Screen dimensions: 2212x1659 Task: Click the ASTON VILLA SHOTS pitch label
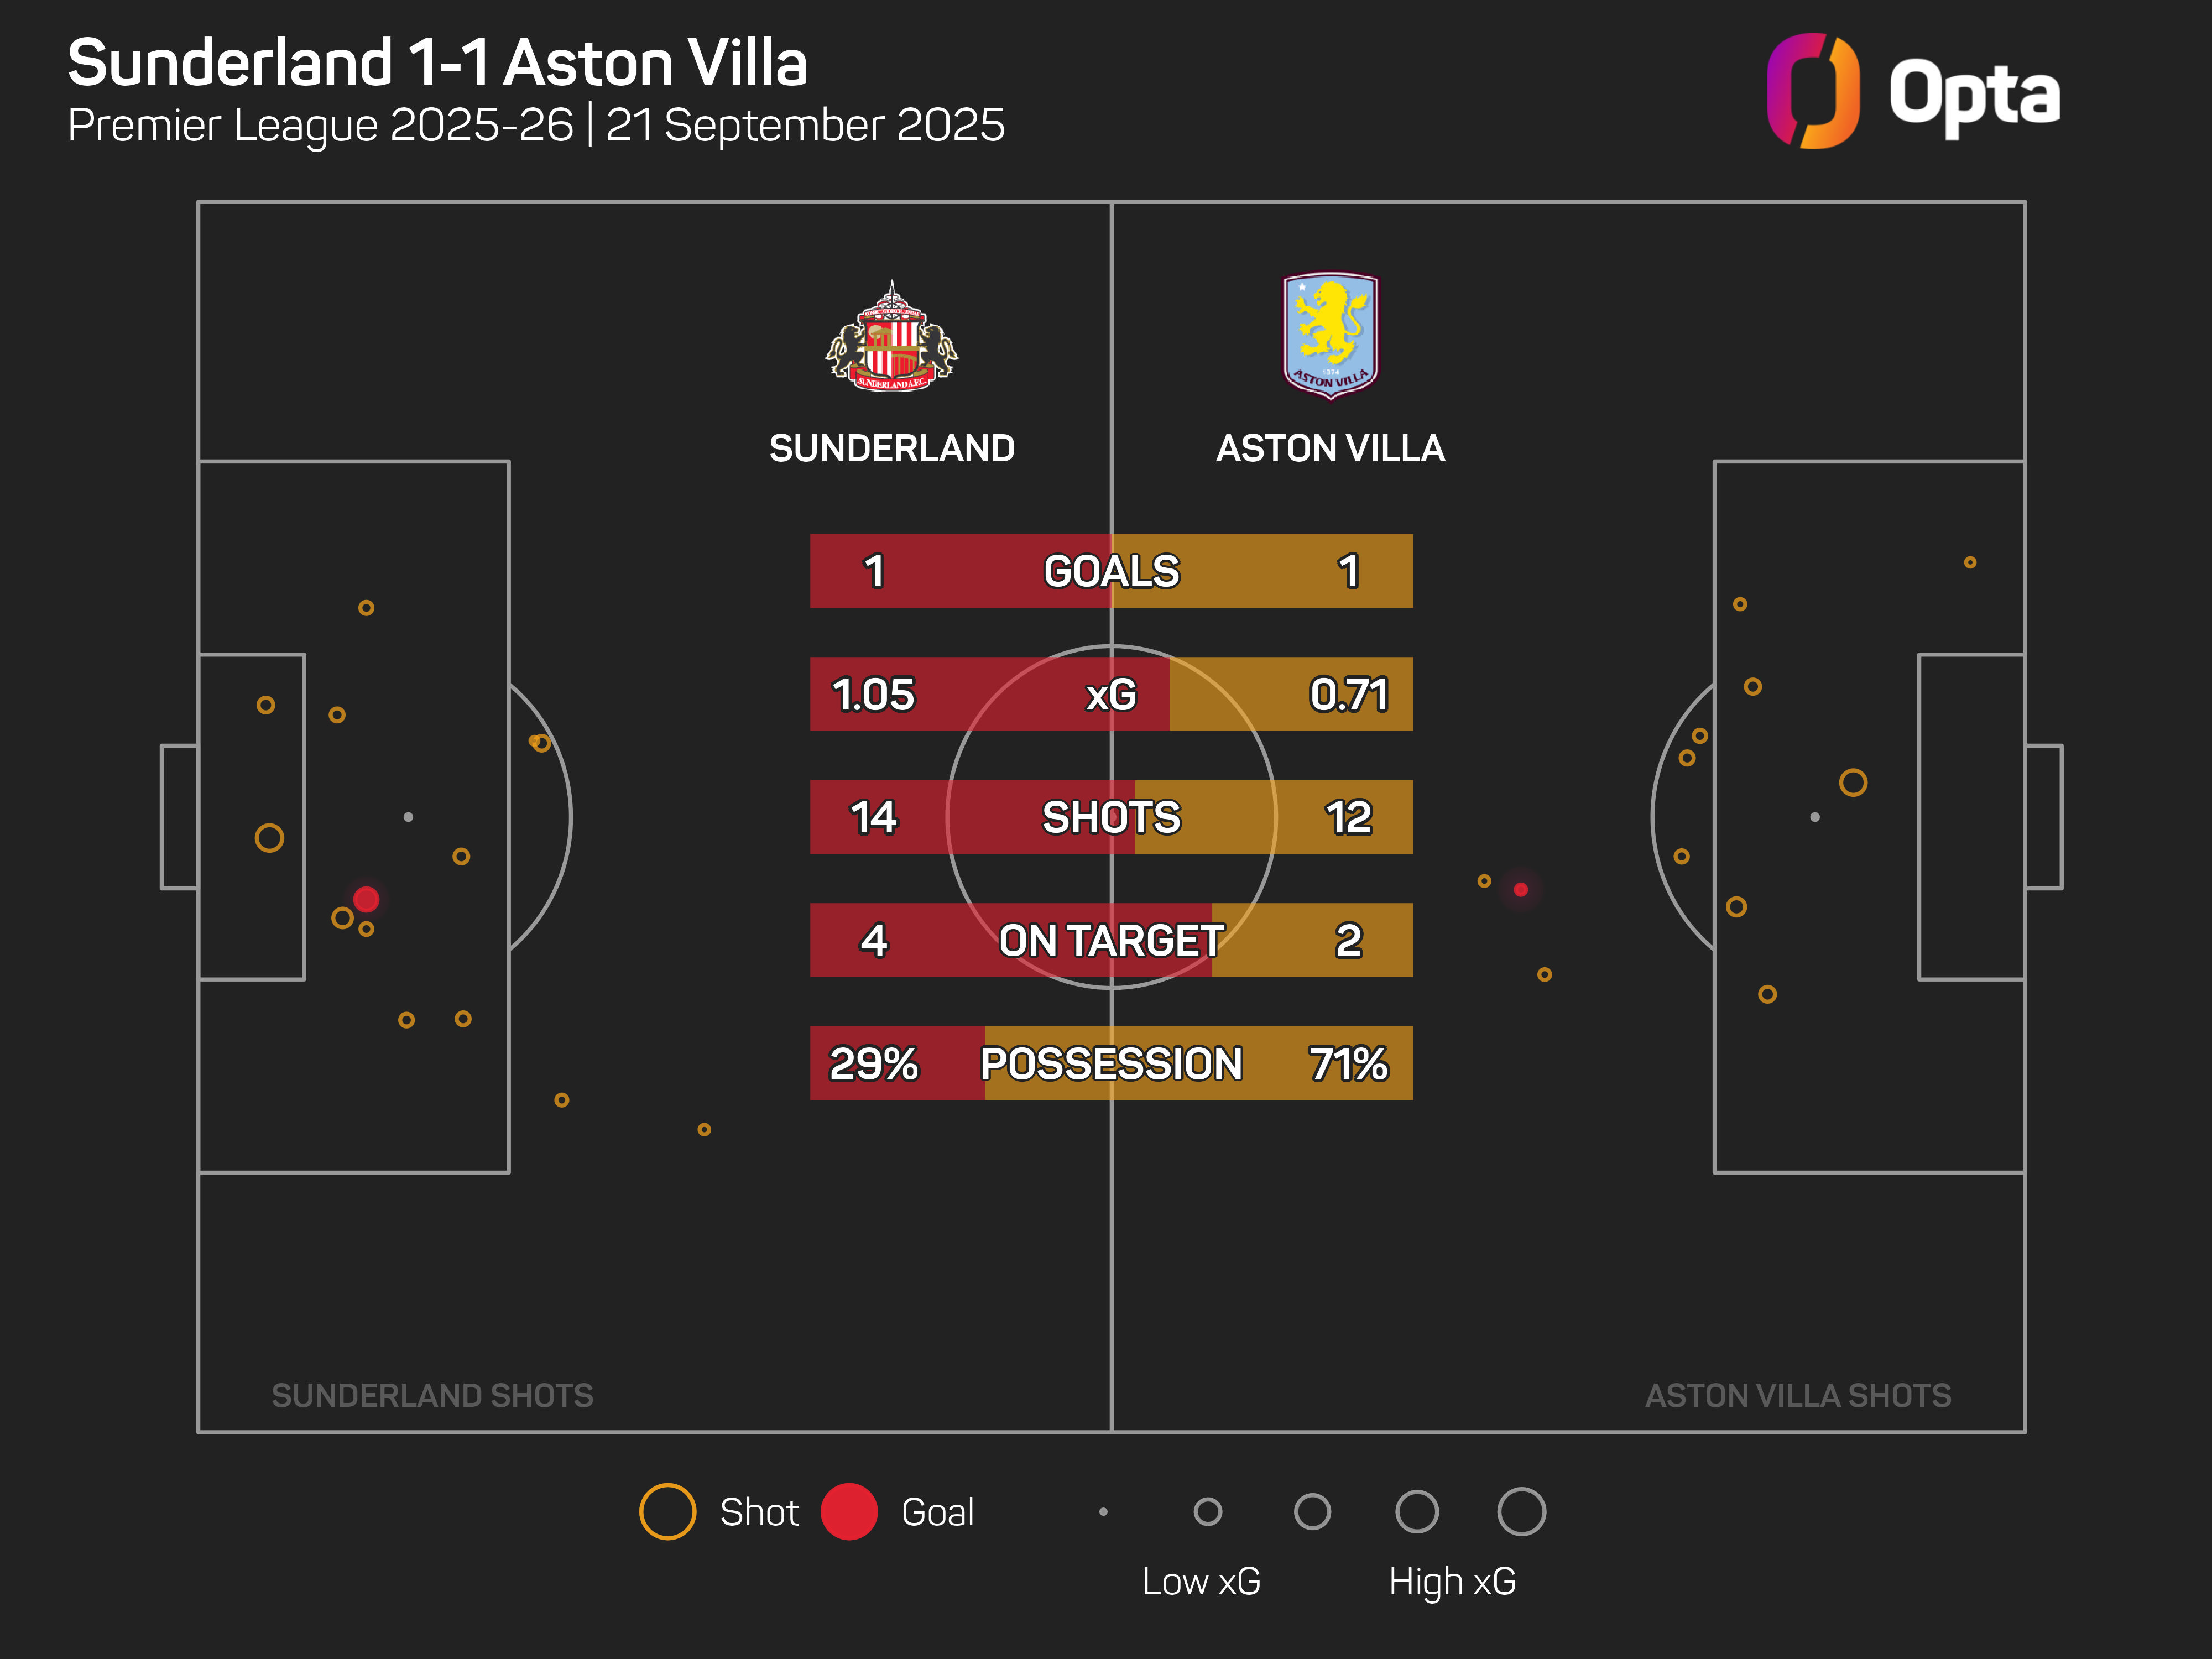click(x=1797, y=1395)
